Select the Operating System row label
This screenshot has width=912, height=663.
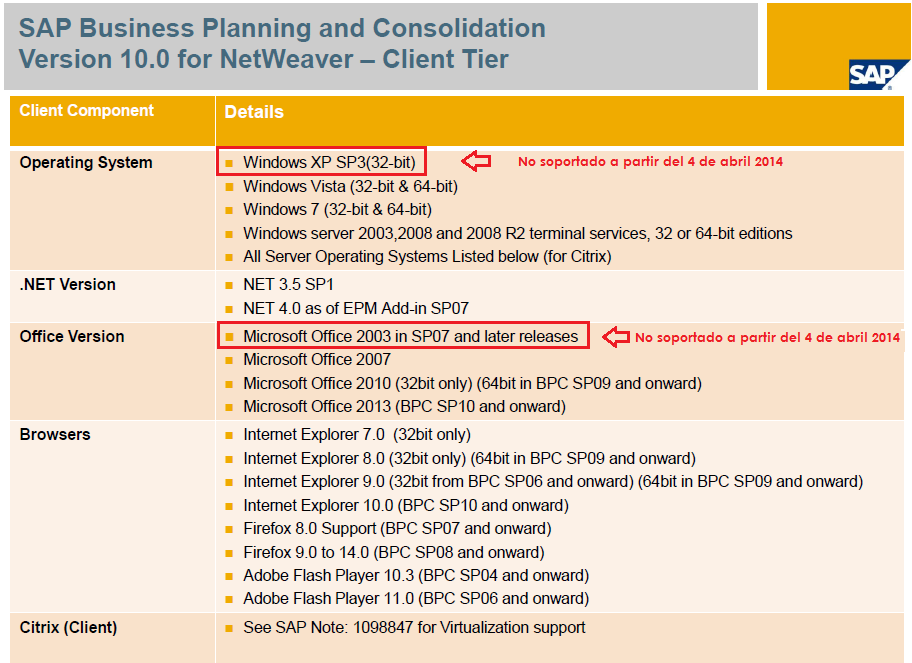[86, 162]
